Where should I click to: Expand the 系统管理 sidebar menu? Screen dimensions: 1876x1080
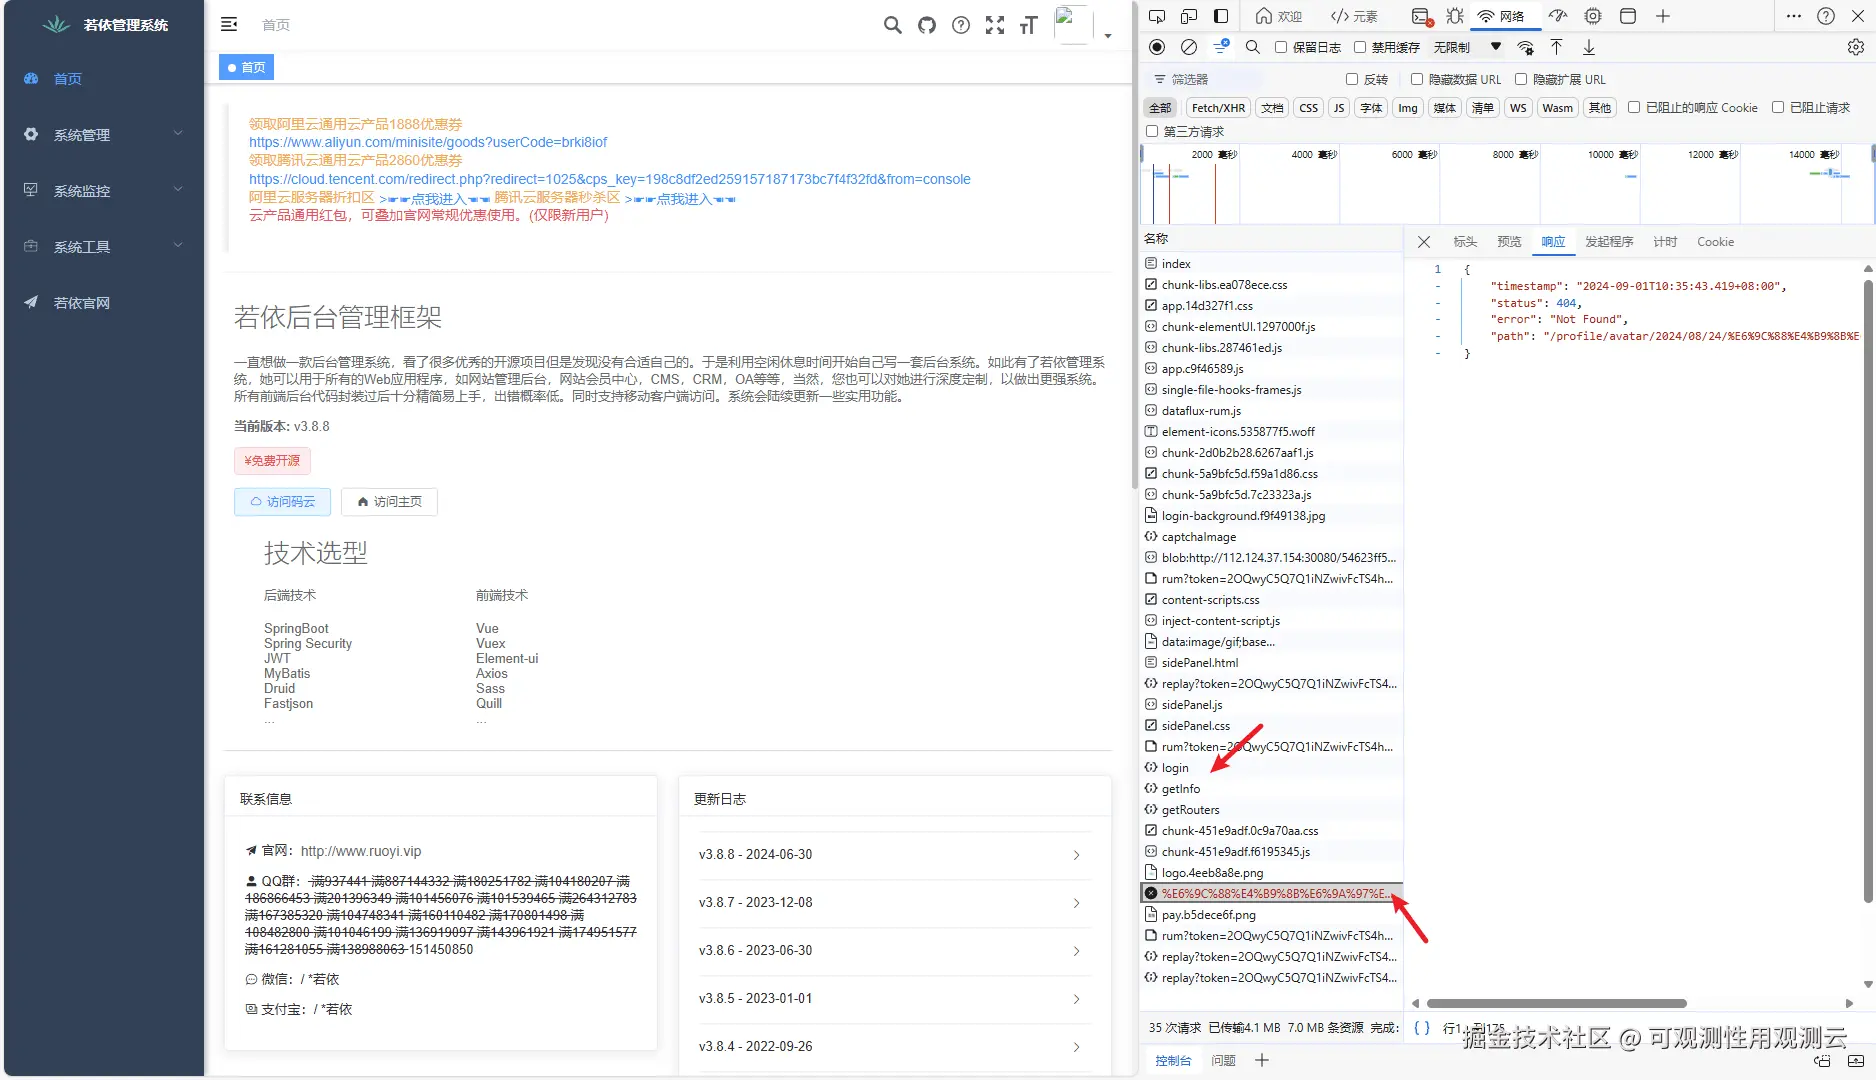click(x=104, y=134)
